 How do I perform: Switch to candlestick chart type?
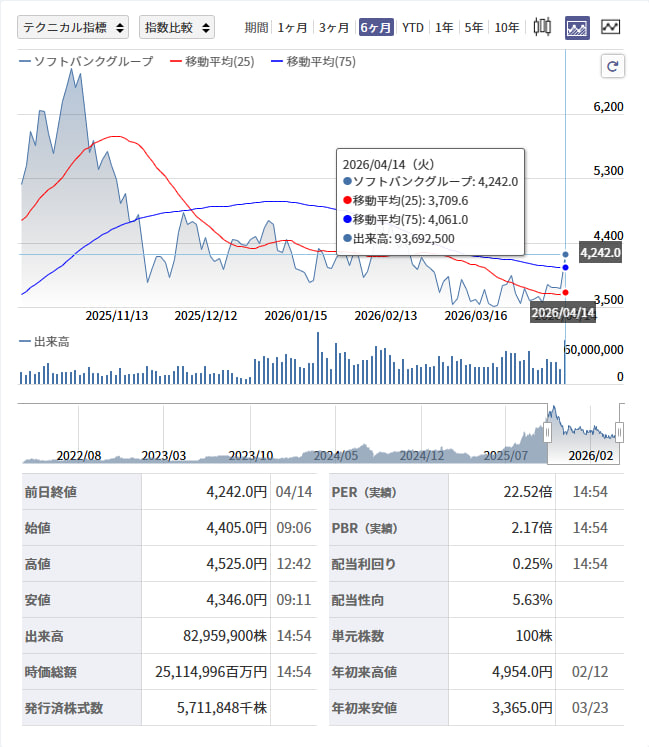coord(542,27)
